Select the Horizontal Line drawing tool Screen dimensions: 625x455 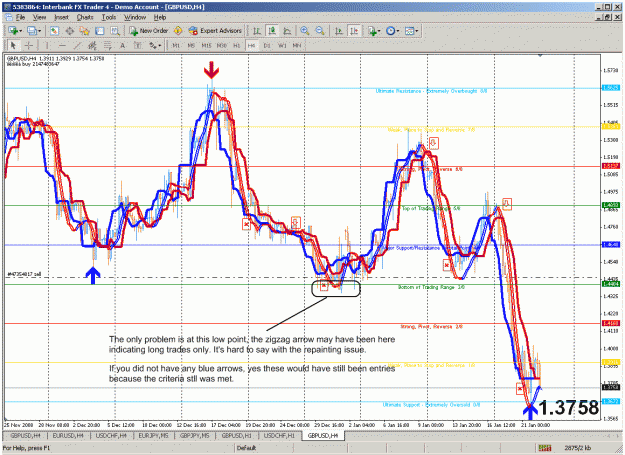click(x=62, y=45)
